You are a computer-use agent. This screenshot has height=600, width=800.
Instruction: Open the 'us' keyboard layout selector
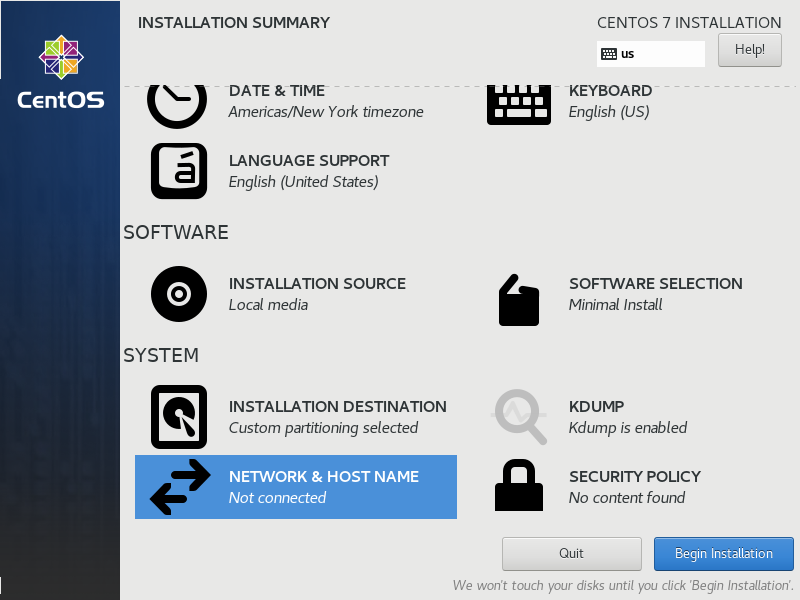(651, 53)
